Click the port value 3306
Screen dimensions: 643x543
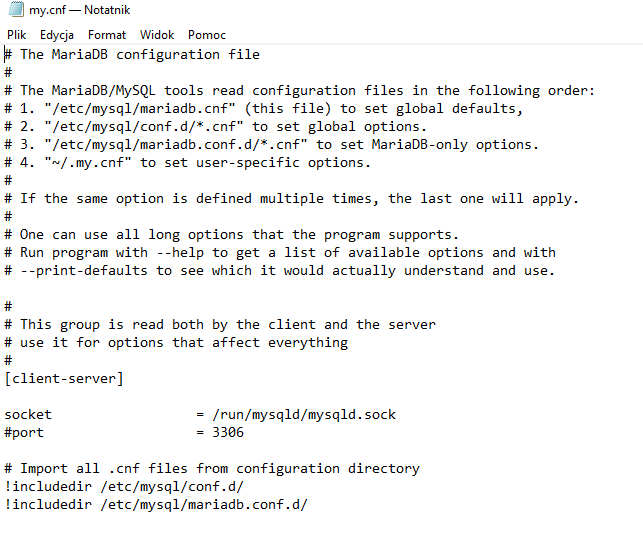pyautogui.click(x=228, y=432)
